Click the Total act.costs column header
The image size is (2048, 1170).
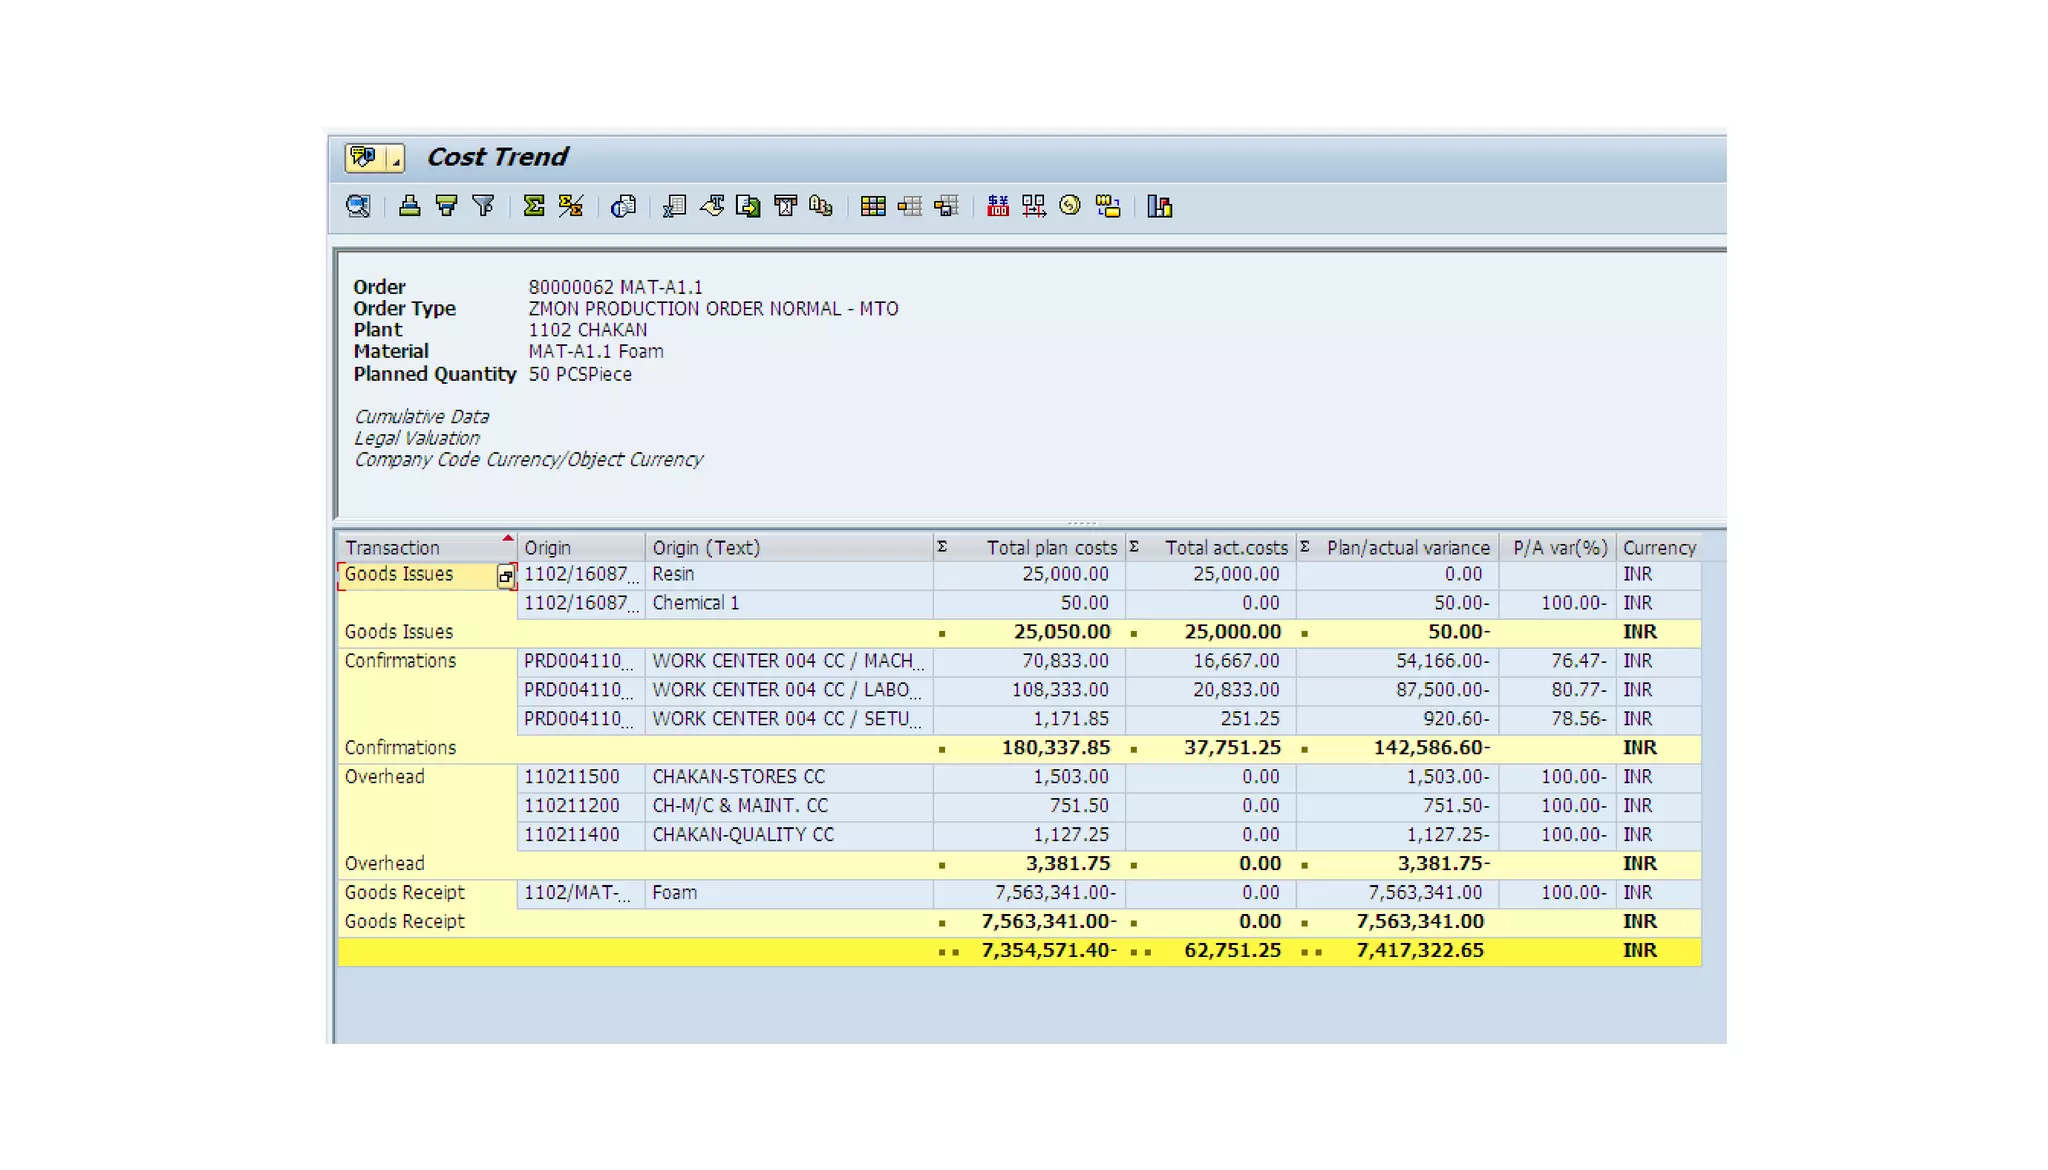point(1225,548)
